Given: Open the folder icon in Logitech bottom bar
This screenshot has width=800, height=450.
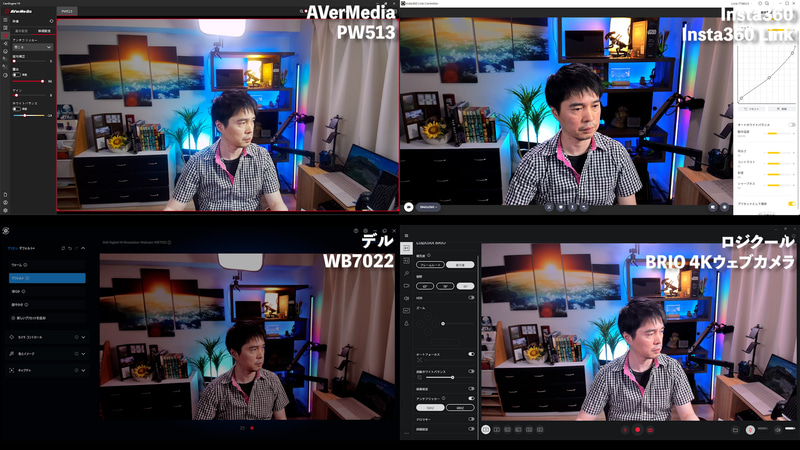Looking at the screenshot, I should [735, 430].
